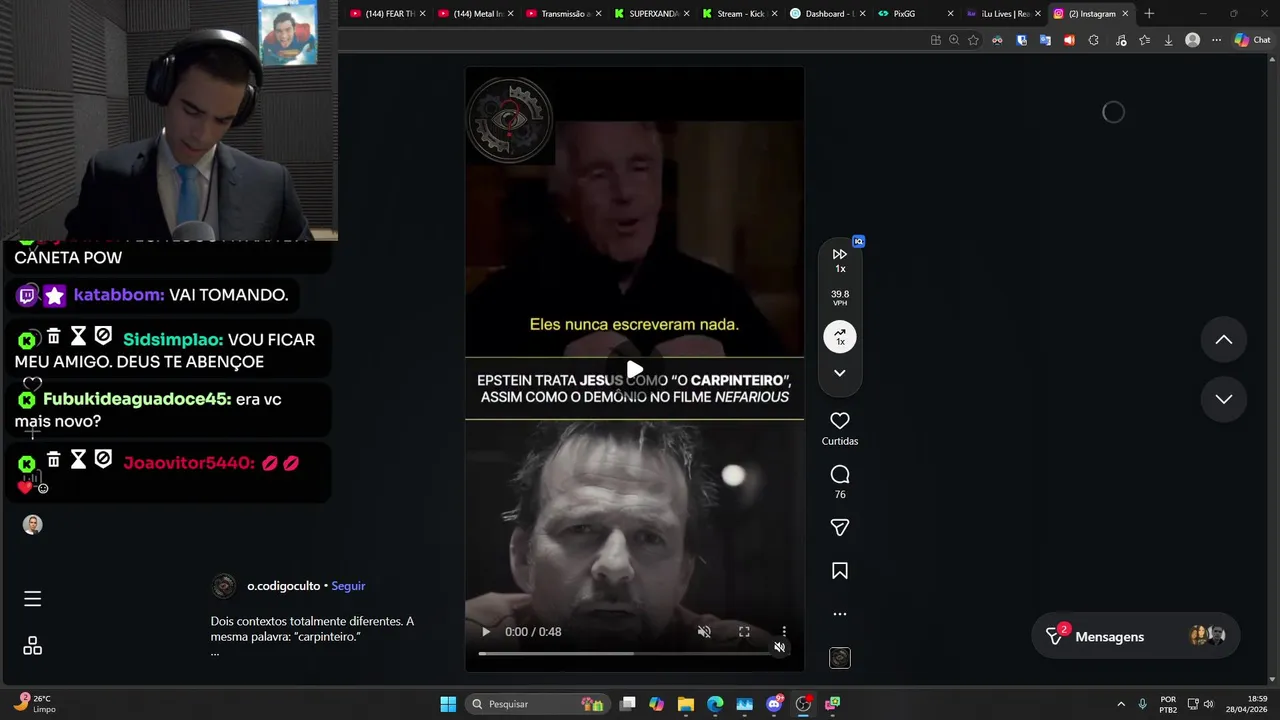This screenshot has height=720, width=1280.
Task: Open the Instagram hamburger menu
Action: pyautogui.click(x=32, y=598)
